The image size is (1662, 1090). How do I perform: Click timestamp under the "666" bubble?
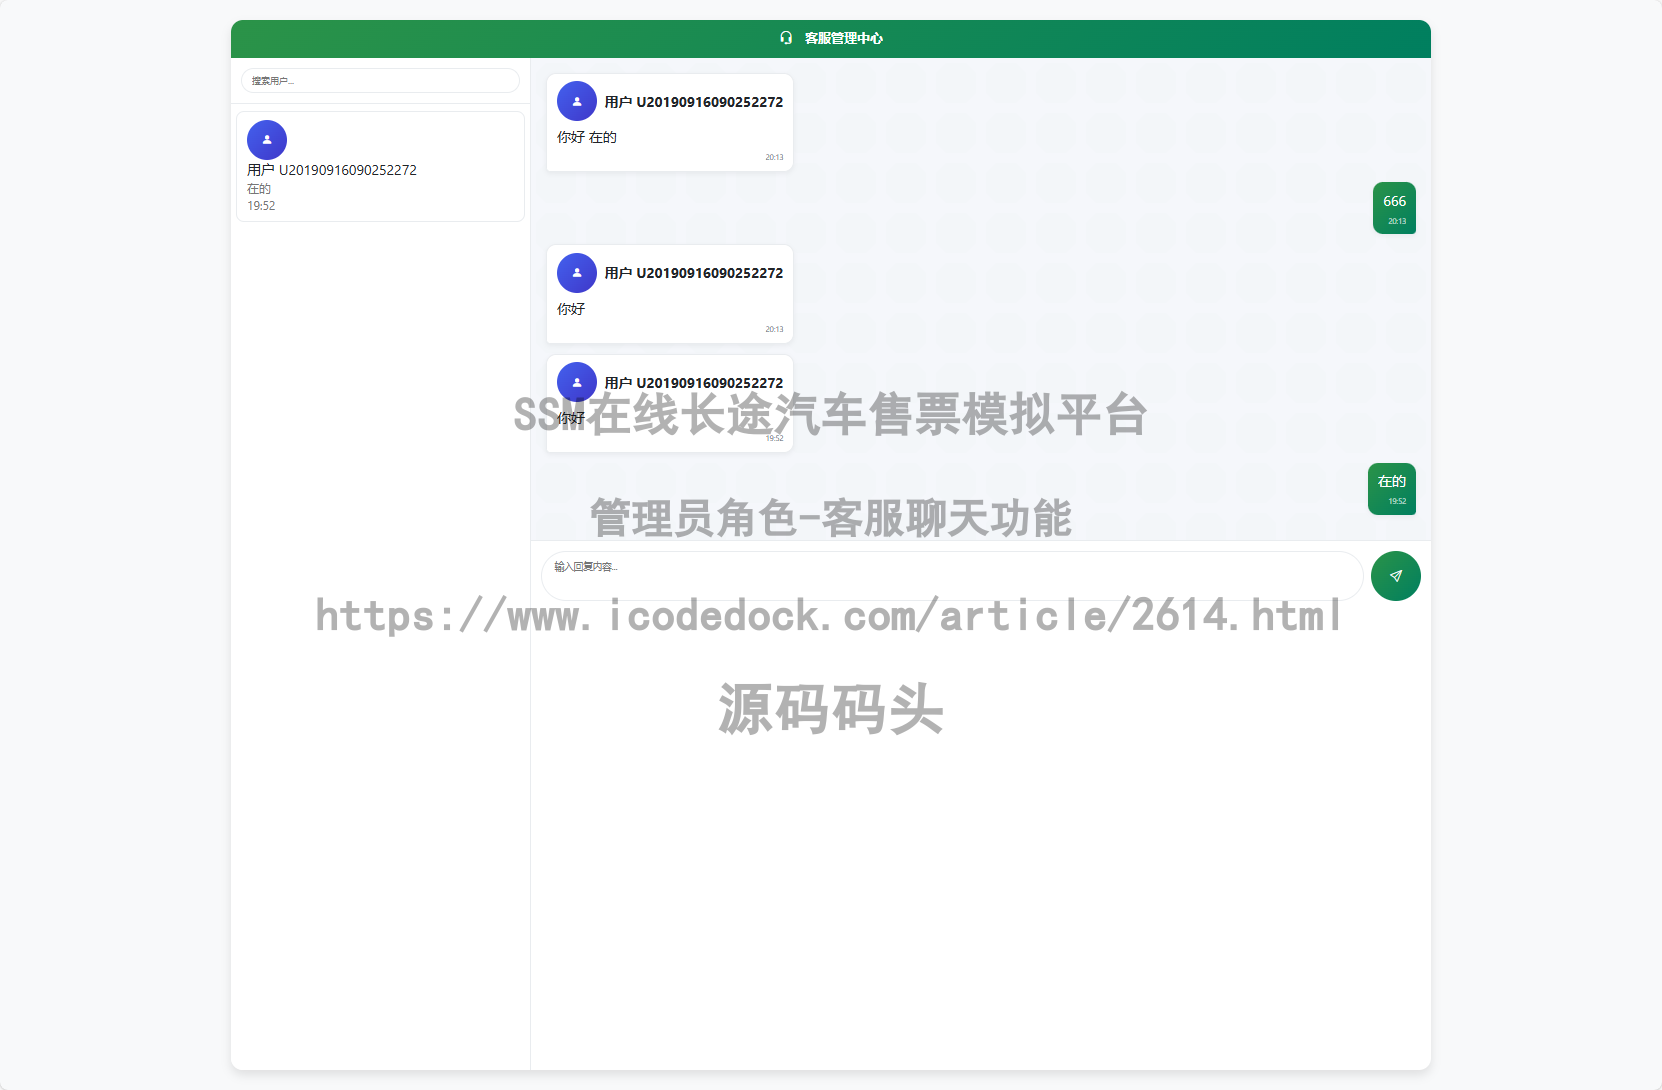[1397, 222]
